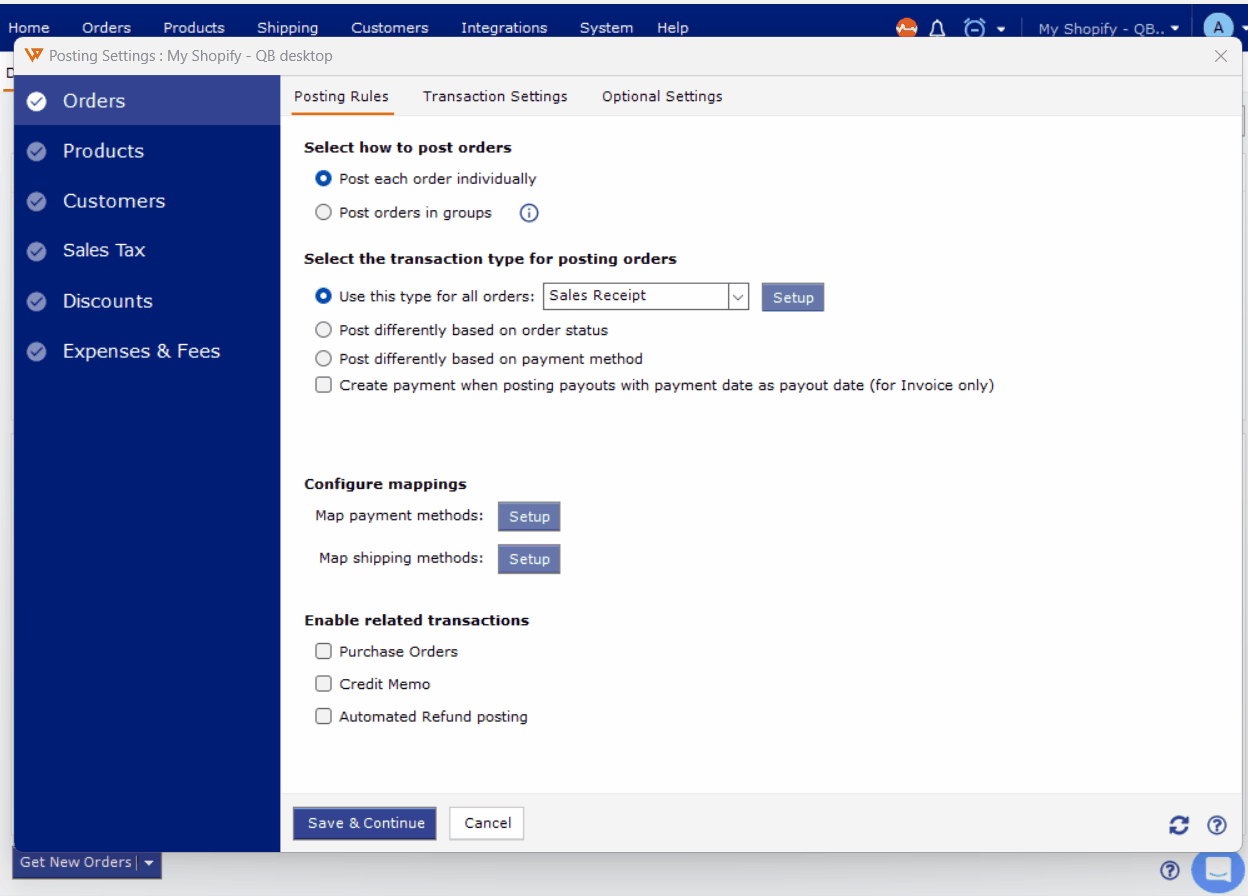Switch to Optional Settings tab

662,97
